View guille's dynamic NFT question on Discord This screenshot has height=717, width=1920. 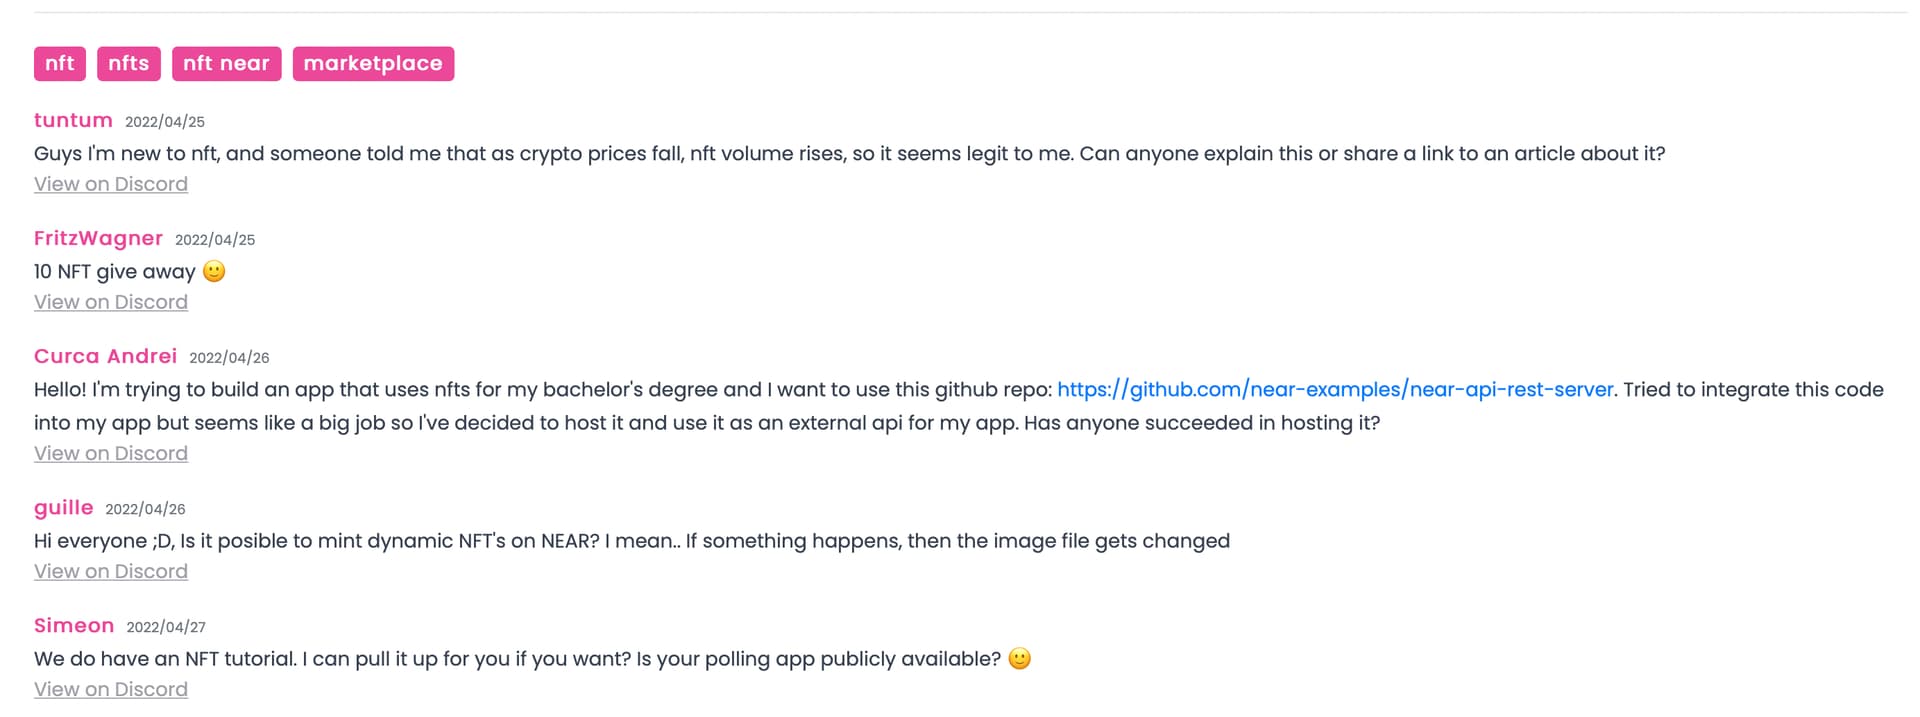[x=111, y=571]
